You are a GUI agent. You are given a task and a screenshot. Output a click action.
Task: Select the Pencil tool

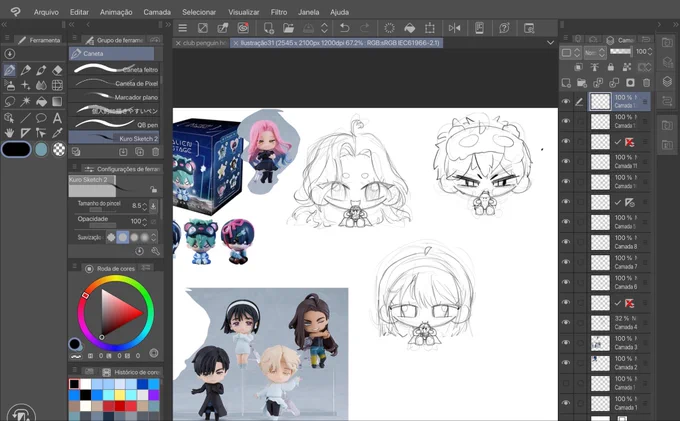pyautogui.click(x=26, y=70)
